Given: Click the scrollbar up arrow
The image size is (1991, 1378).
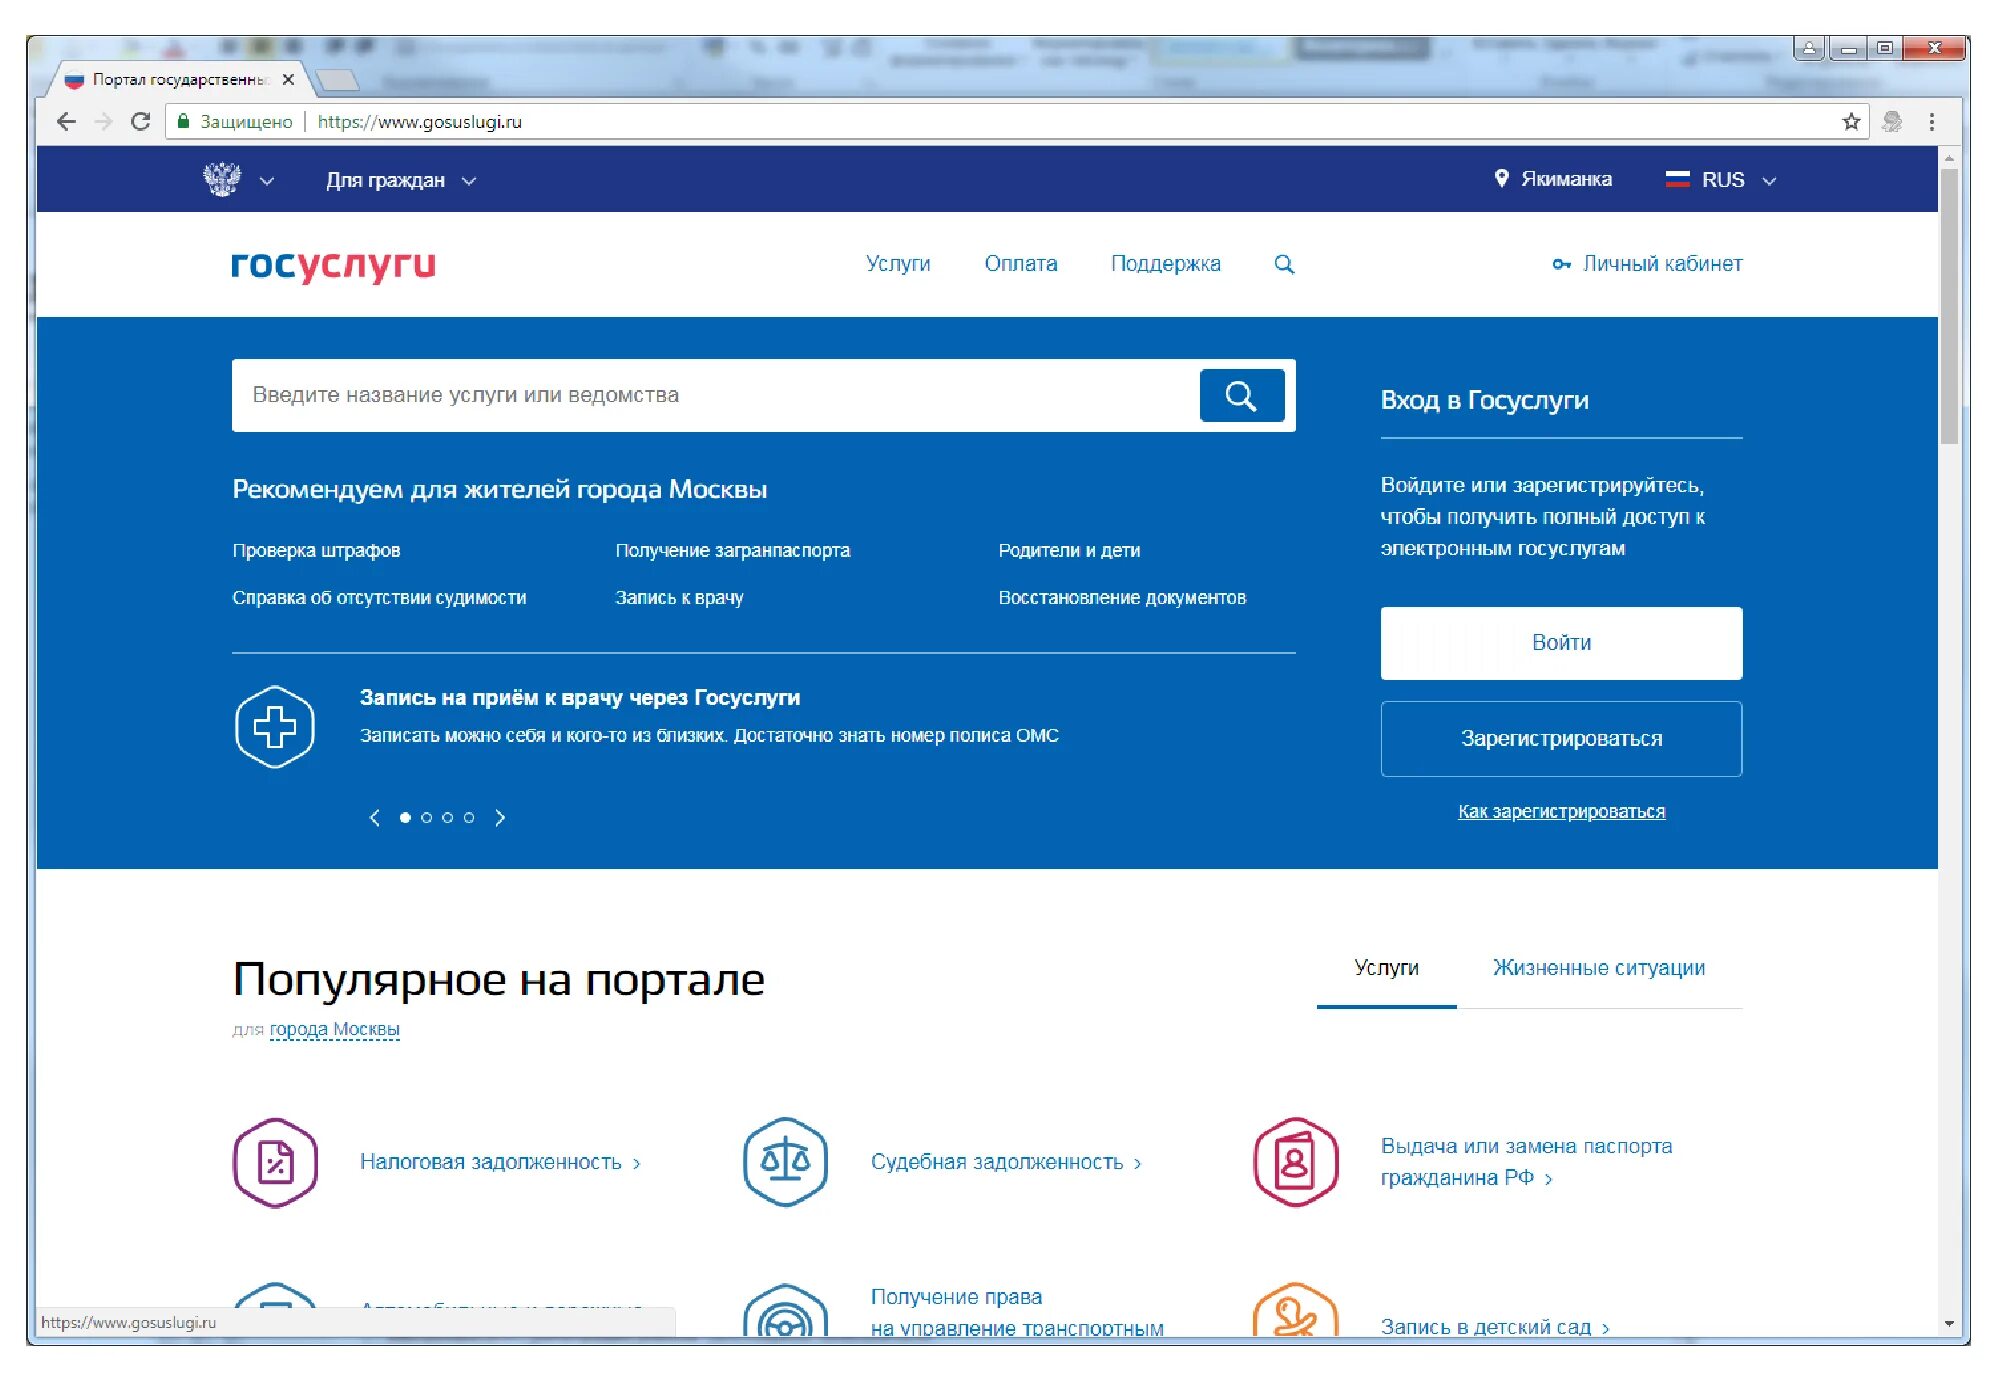Looking at the screenshot, I should tap(1949, 158).
